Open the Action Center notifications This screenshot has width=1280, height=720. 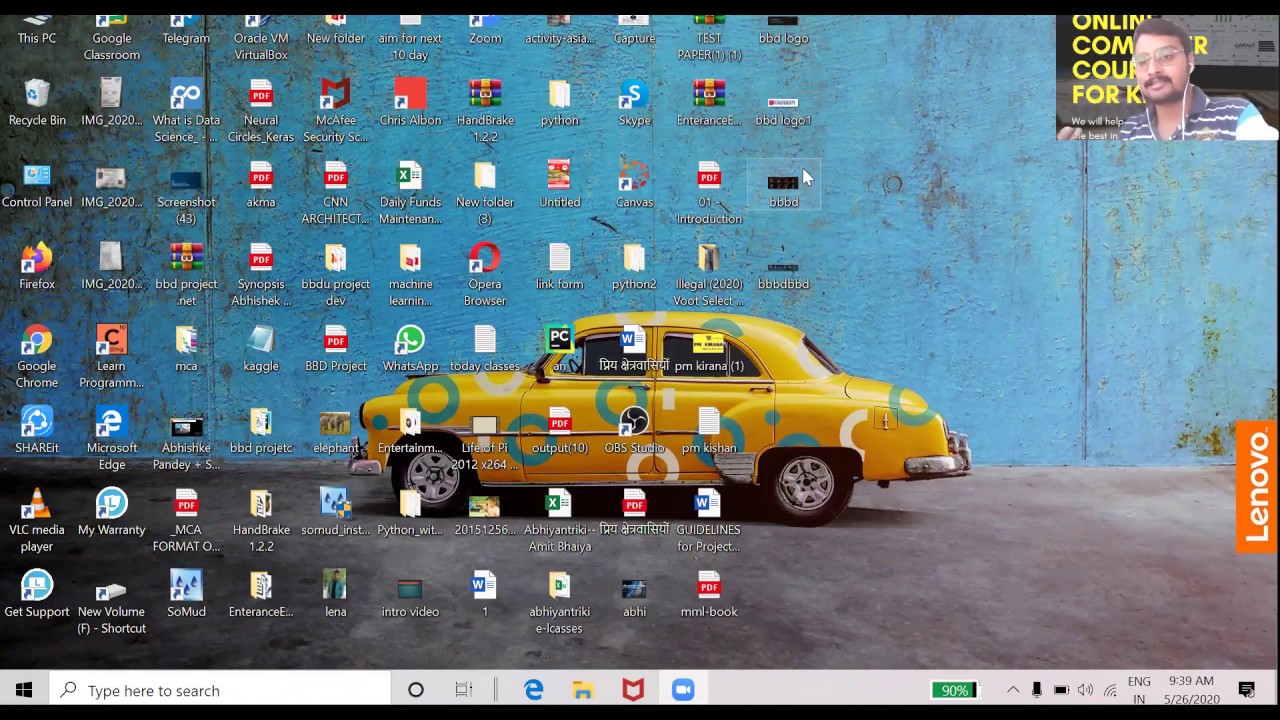pos(1247,690)
